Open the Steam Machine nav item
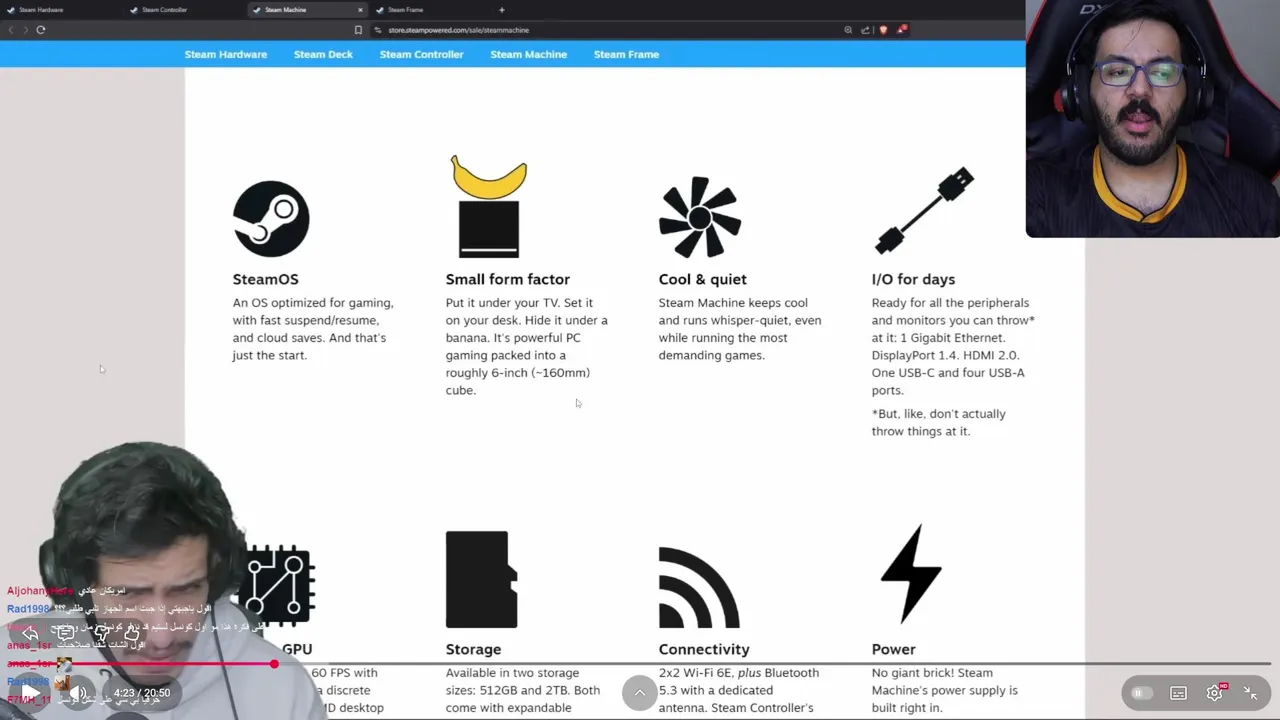 pos(528,54)
